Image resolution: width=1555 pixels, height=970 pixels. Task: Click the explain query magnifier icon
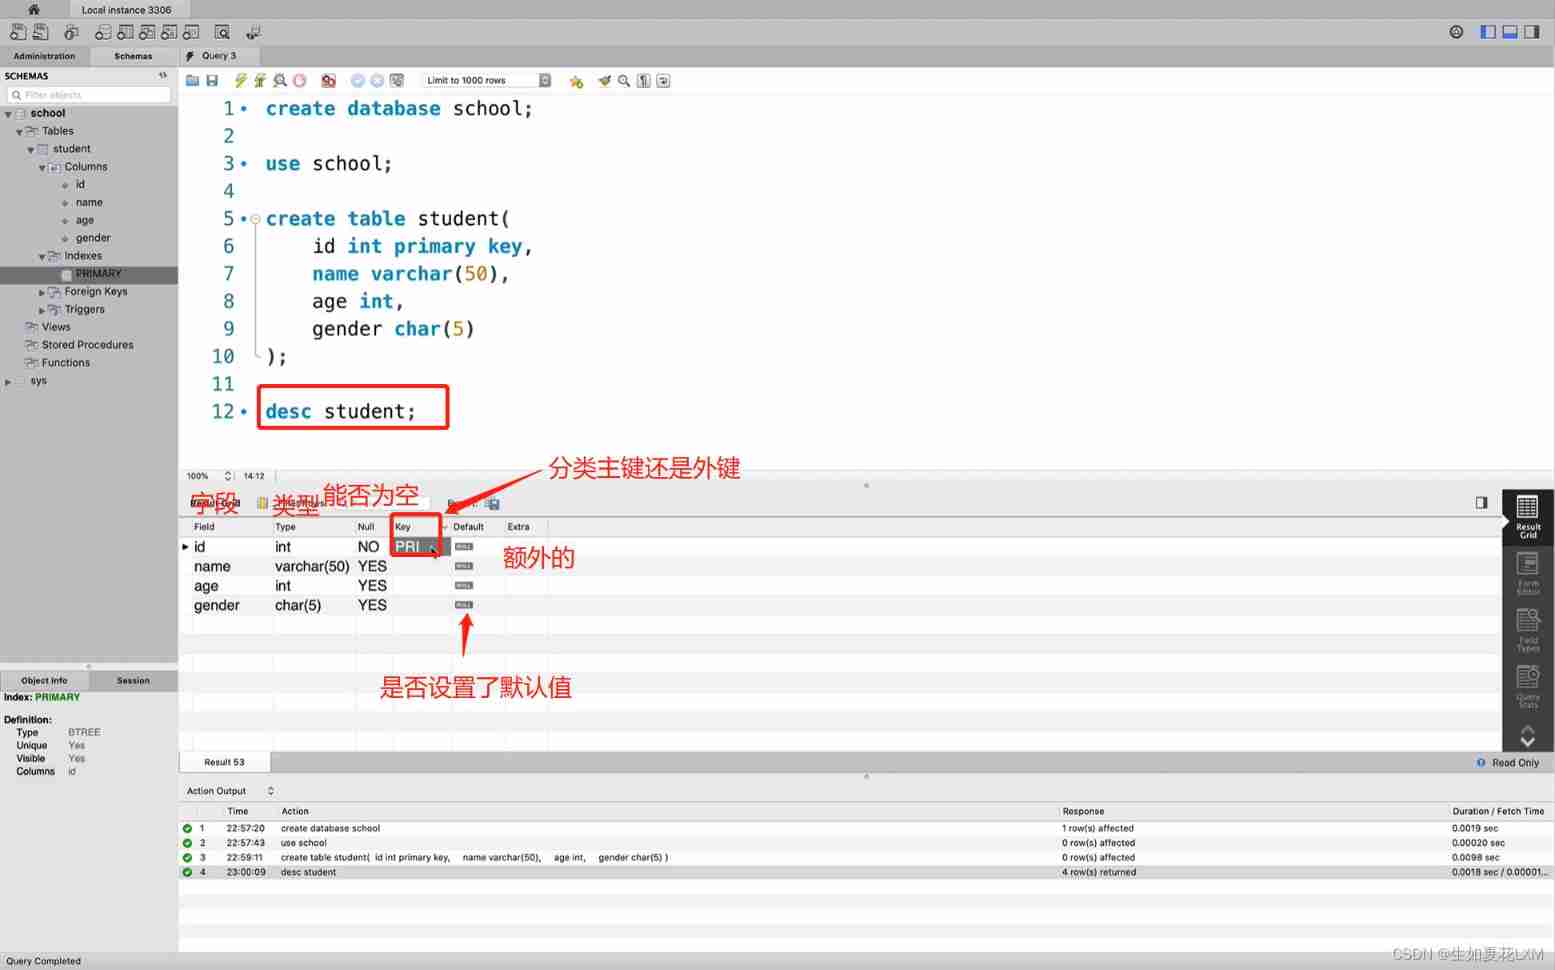pyautogui.click(x=280, y=80)
